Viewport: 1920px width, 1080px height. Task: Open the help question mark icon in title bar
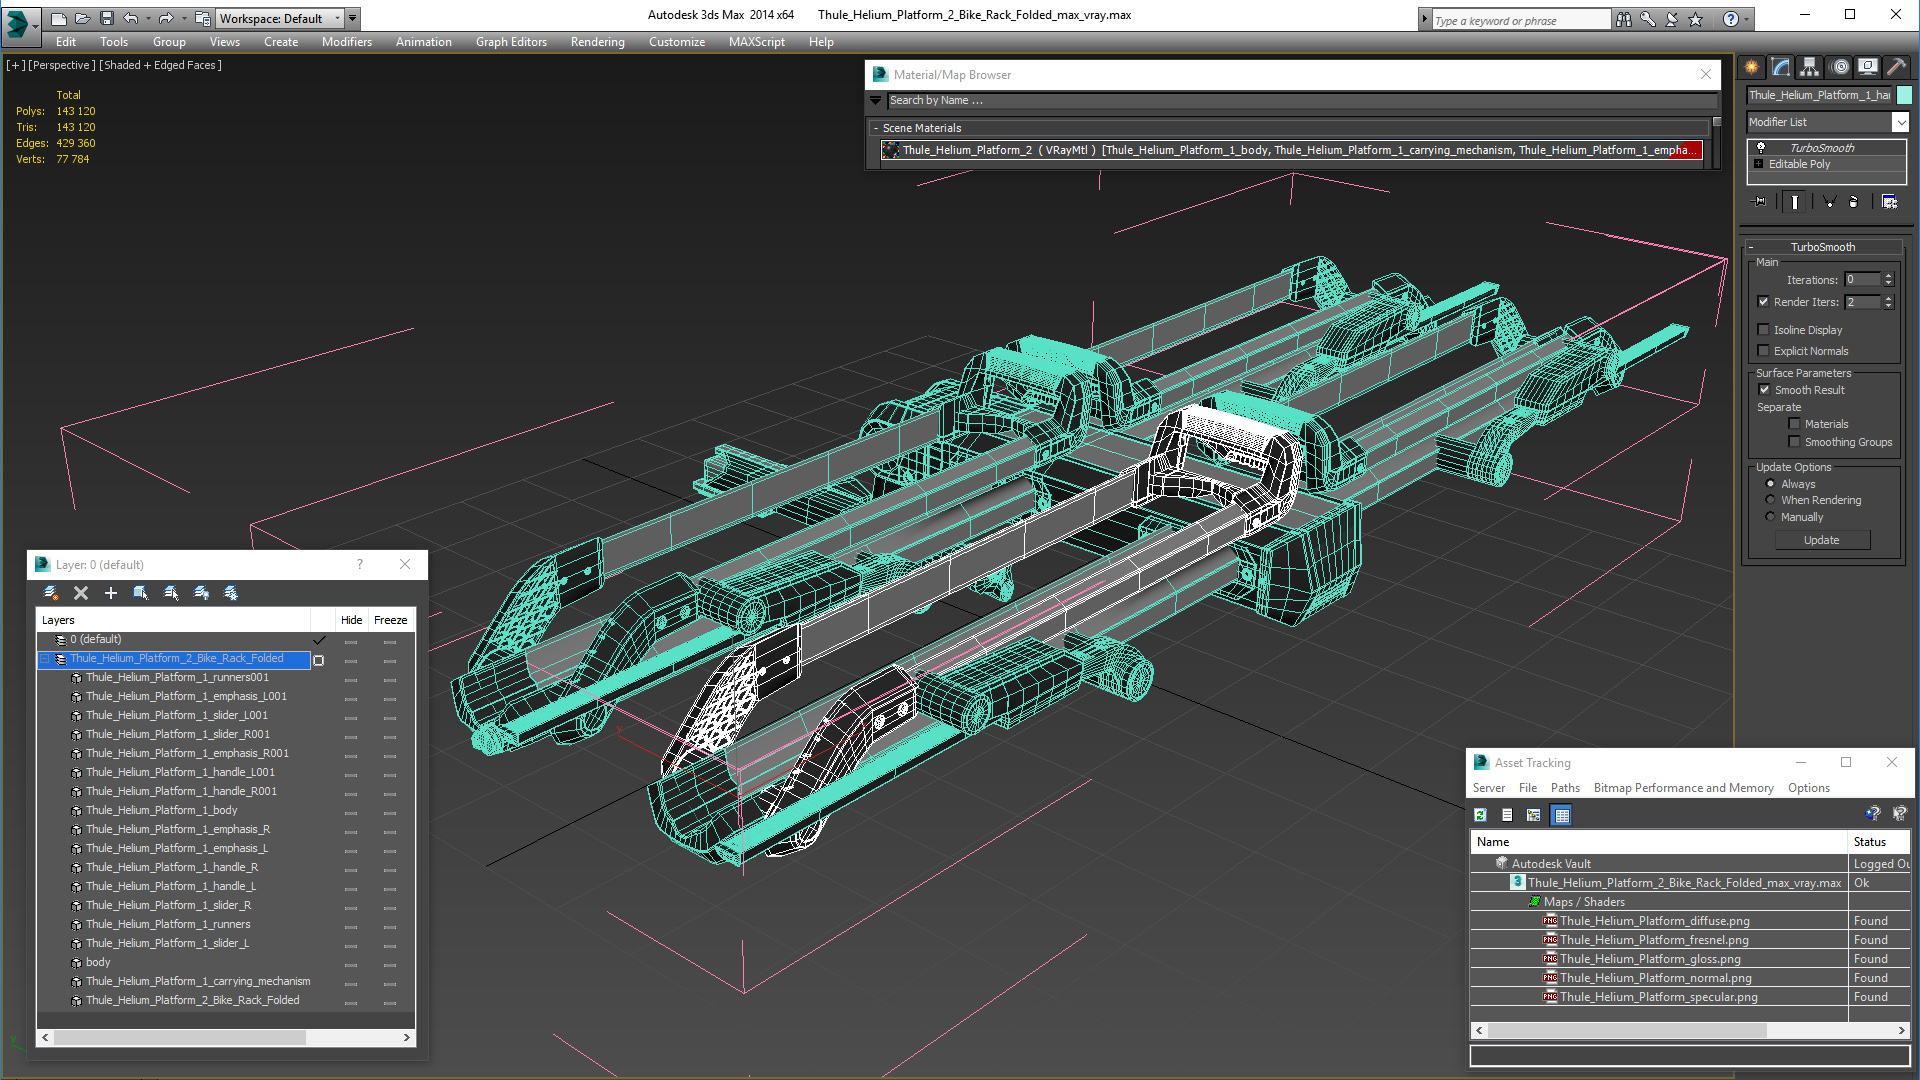[x=1730, y=19]
